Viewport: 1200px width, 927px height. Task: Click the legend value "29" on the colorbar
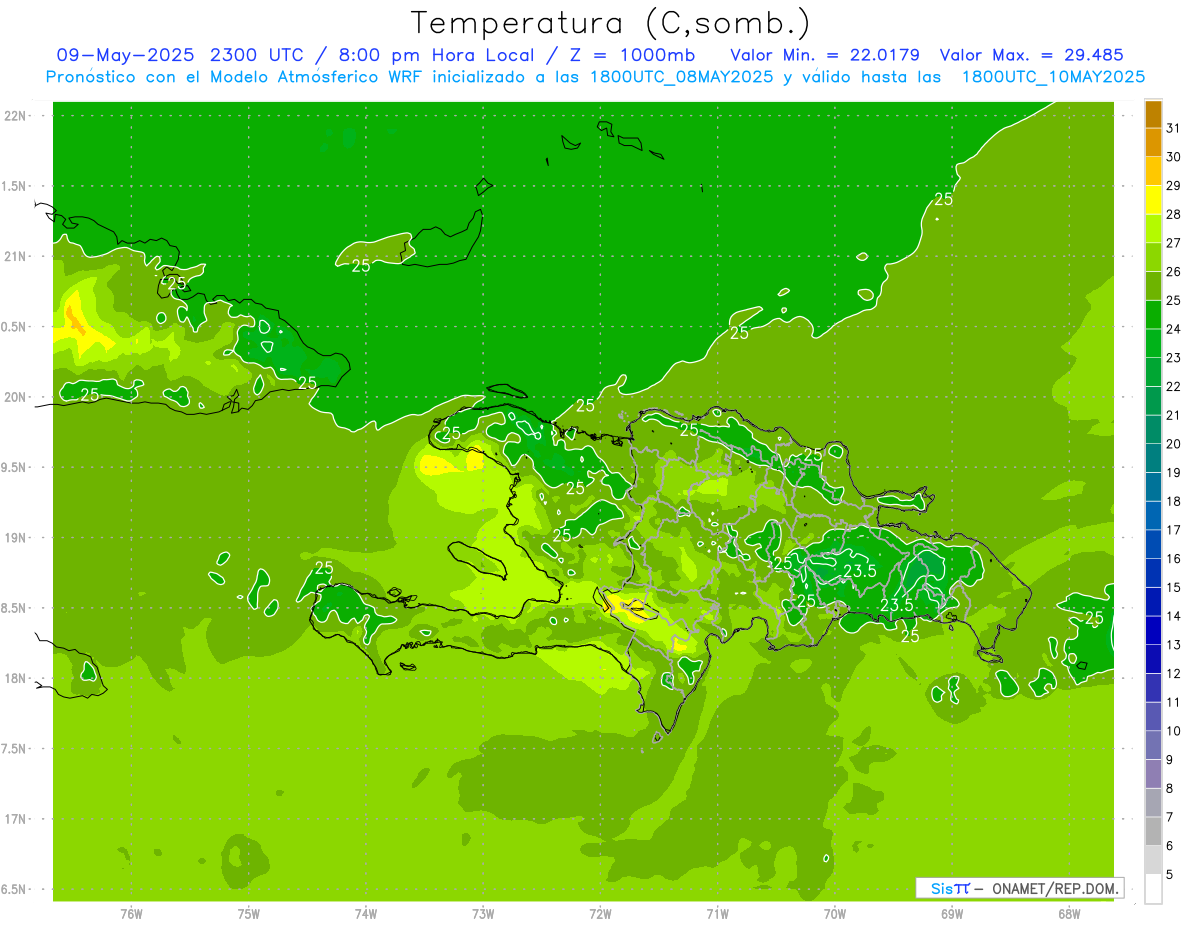tap(1173, 185)
